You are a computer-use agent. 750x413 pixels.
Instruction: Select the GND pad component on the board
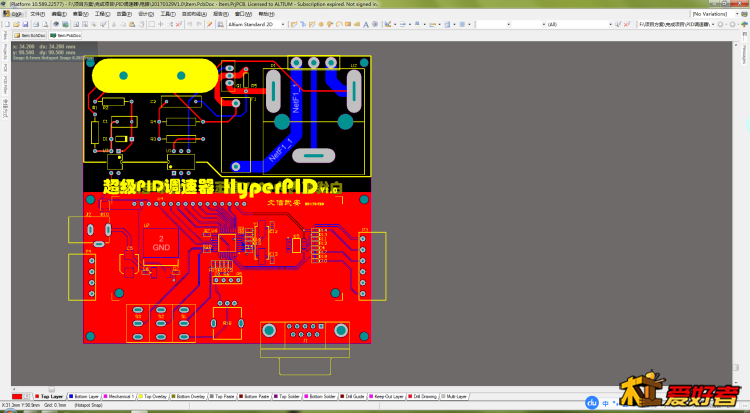click(161, 243)
